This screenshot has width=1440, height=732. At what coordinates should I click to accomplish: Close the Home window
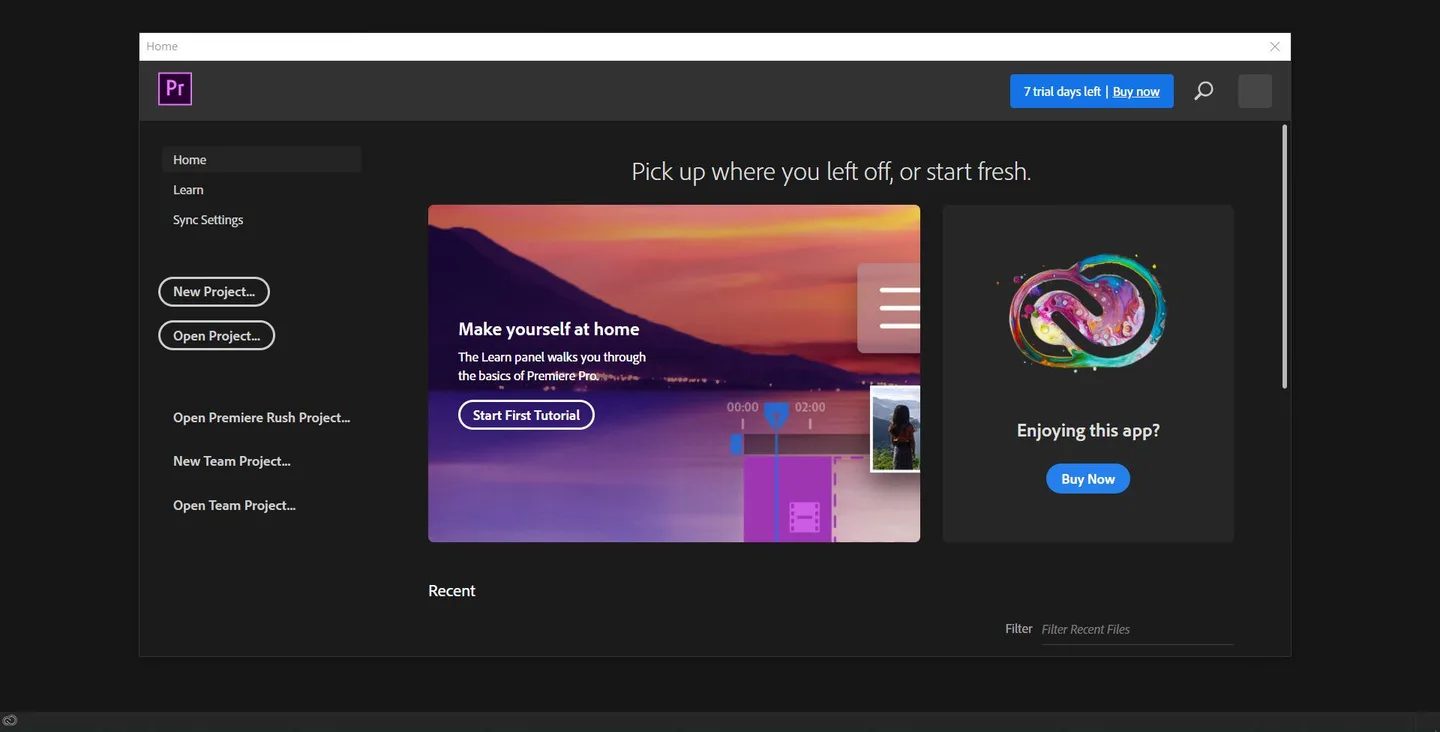[1274, 47]
